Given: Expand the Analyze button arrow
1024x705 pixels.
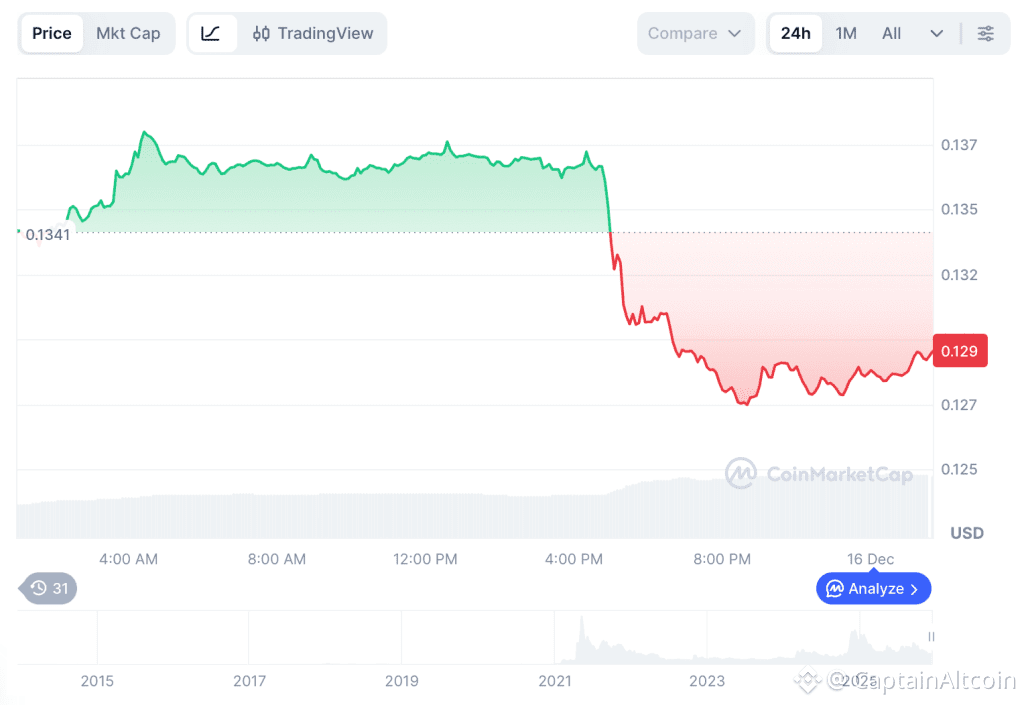Looking at the screenshot, I should (914, 589).
